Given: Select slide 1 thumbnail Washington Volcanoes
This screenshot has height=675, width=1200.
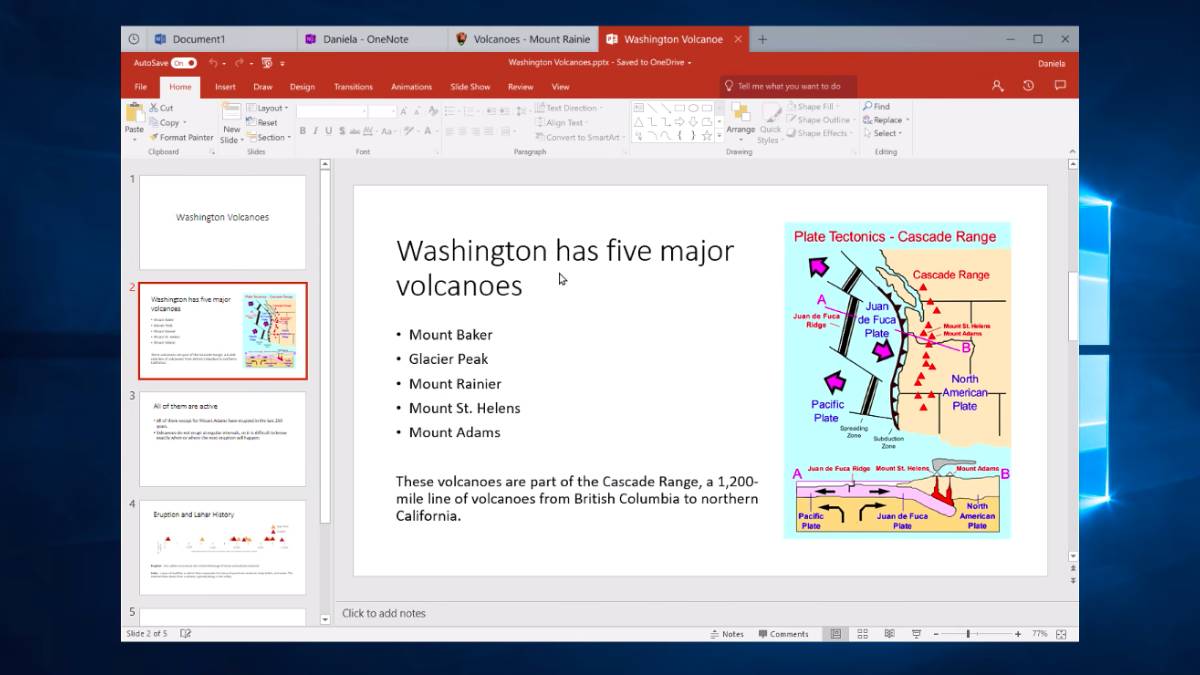Looking at the screenshot, I should tap(222, 222).
